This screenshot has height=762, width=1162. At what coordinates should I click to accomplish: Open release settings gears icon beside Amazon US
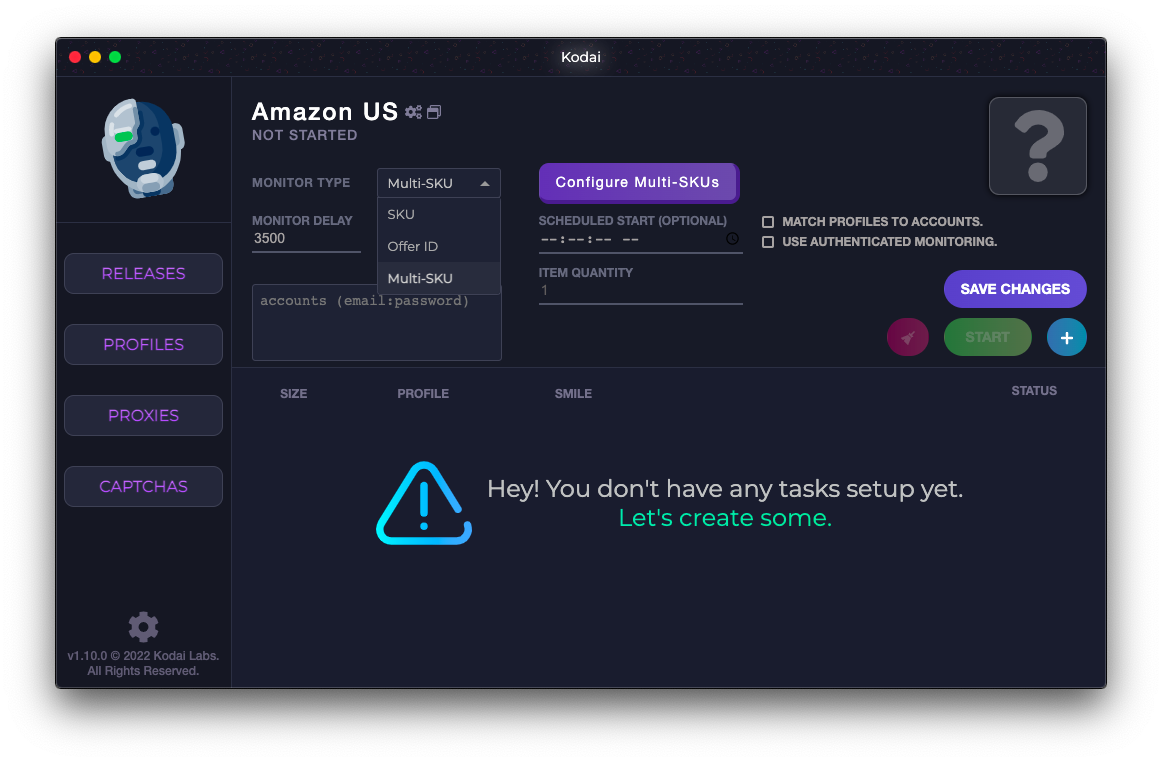pyautogui.click(x=413, y=112)
